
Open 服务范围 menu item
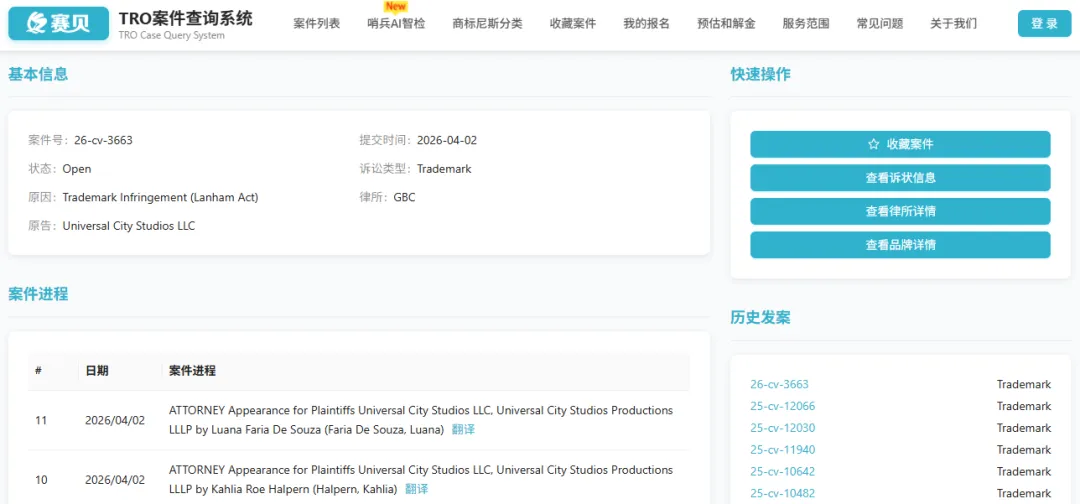point(805,24)
